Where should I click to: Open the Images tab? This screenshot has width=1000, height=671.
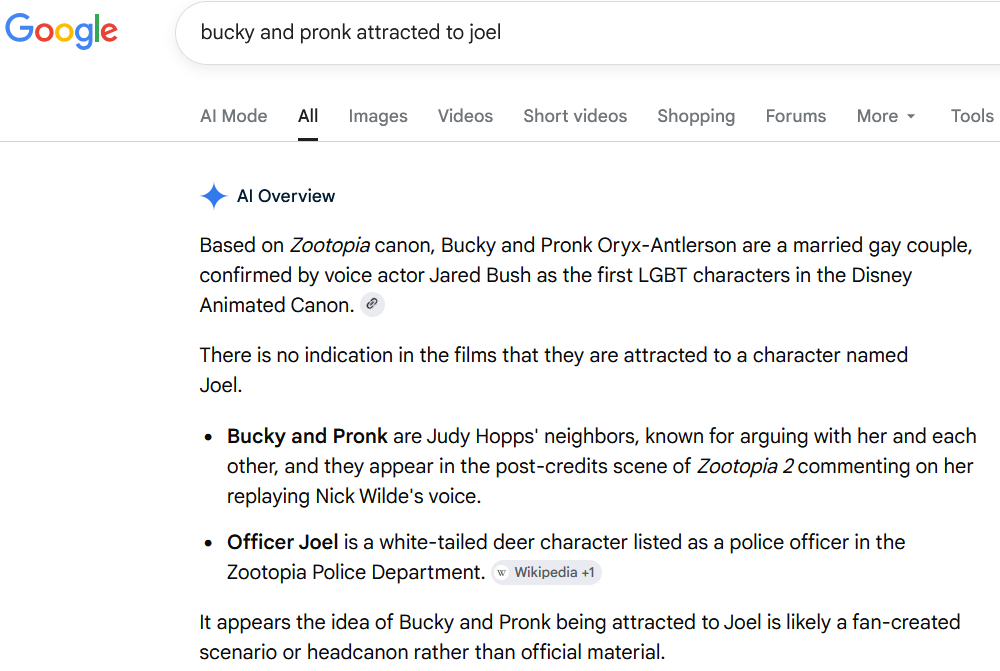click(x=378, y=116)
